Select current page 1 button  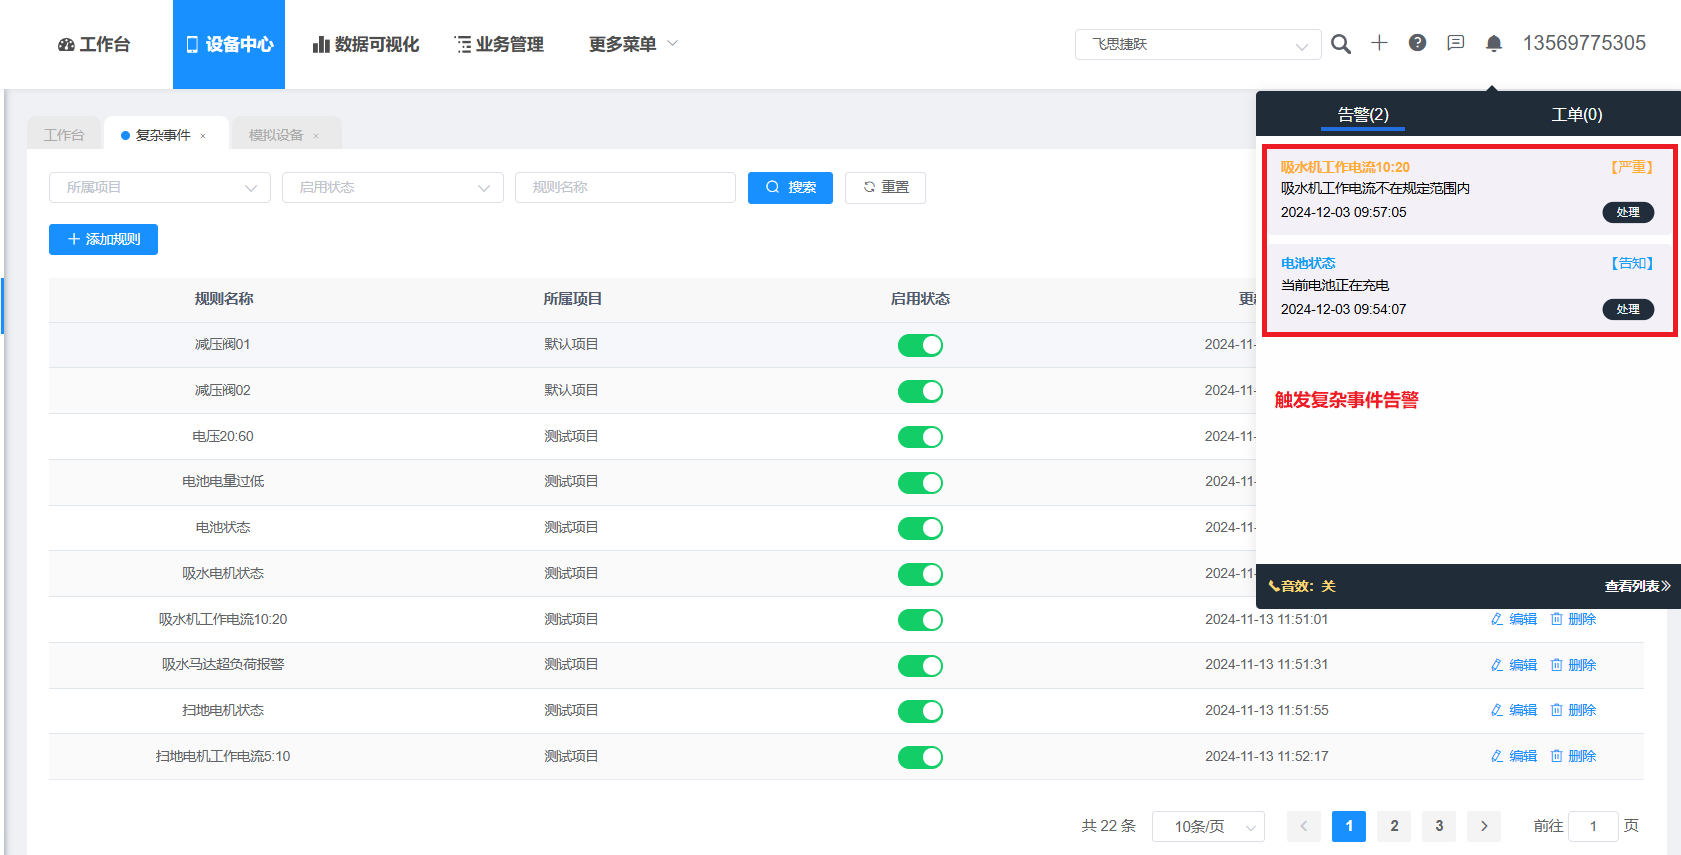tap(1349, 826)
